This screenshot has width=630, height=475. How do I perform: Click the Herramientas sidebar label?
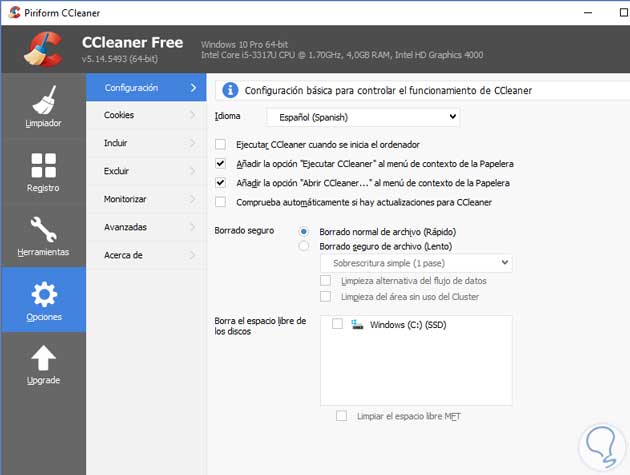coord(43,252)
